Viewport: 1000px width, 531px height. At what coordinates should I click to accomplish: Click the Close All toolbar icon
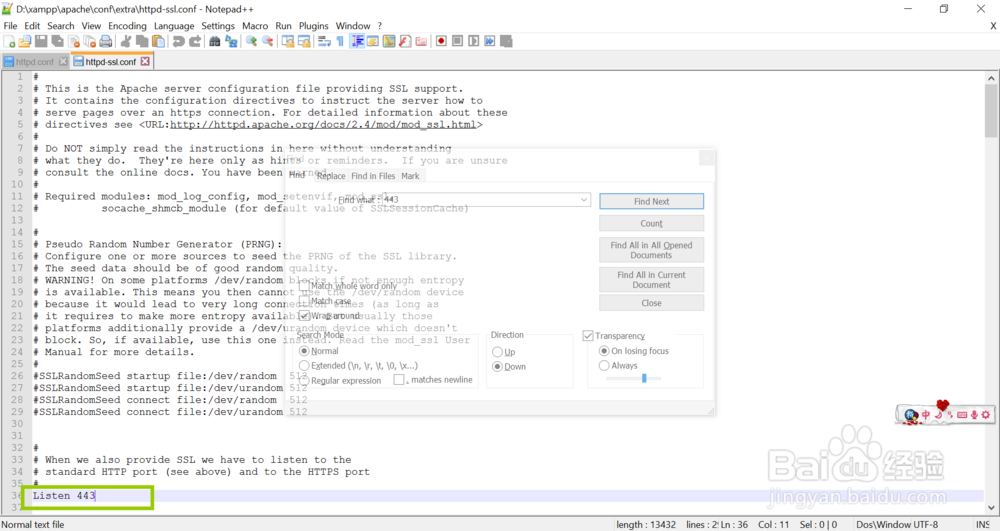pyautogui.click(x=90, y=41)
